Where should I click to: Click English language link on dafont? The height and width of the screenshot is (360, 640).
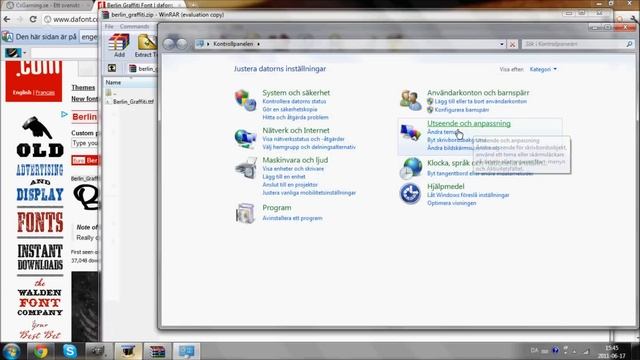point(22,93)
